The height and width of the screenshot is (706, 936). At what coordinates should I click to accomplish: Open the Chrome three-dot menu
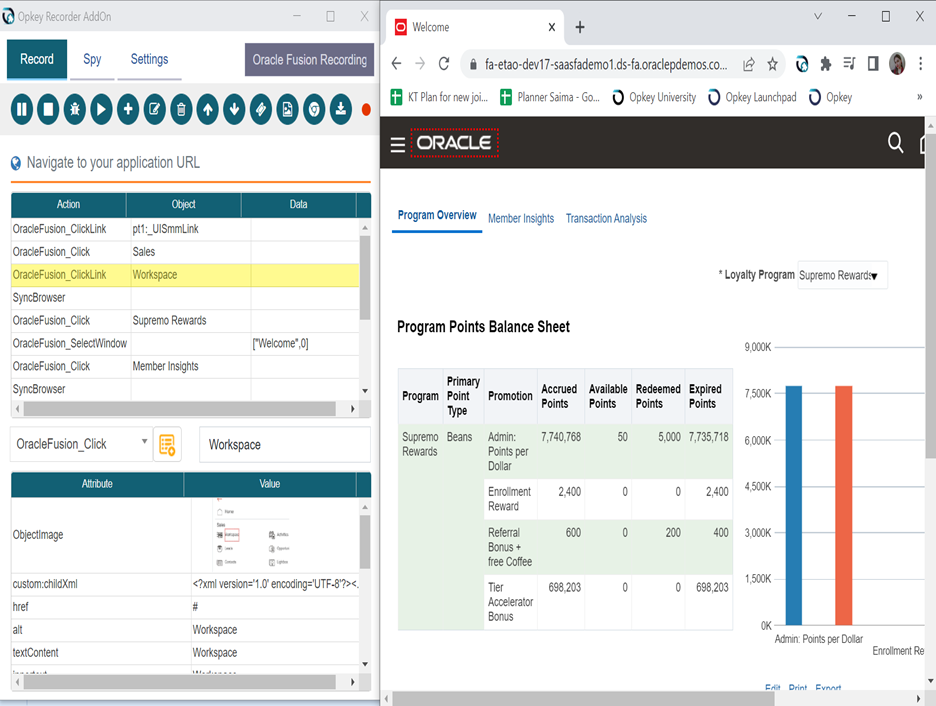point(920,63)
